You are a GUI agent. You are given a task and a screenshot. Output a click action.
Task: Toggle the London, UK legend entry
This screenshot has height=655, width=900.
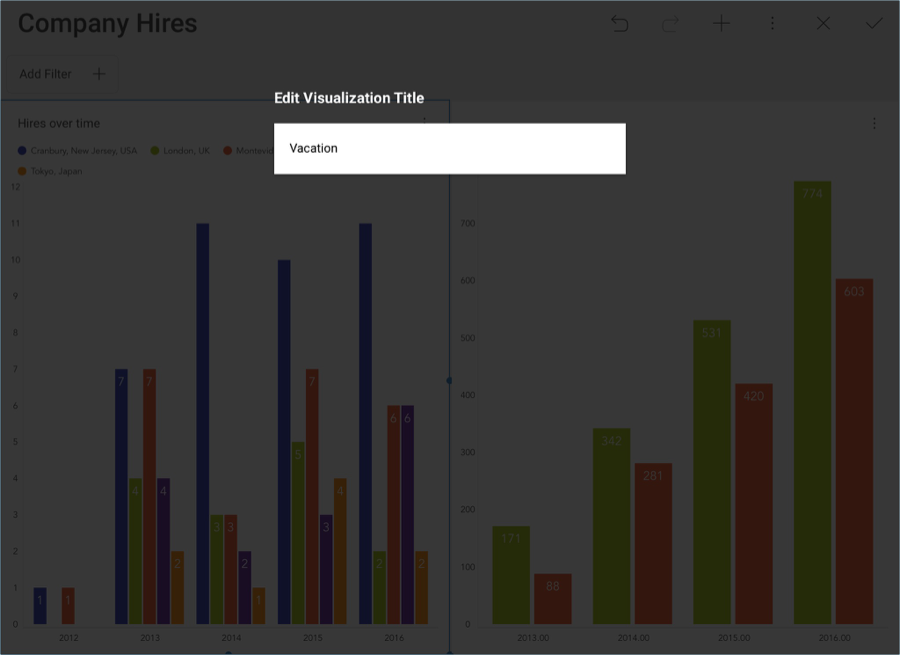coord(186,151)
